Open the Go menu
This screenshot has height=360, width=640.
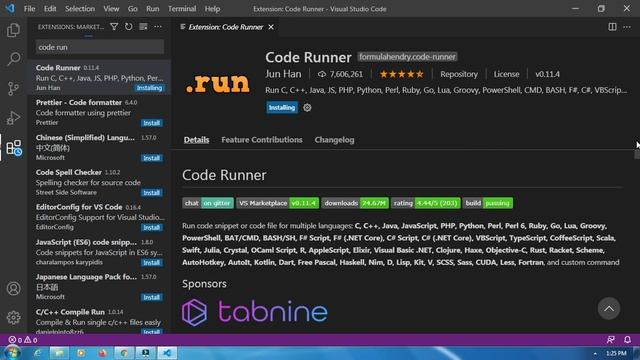[x=133, y=9]
